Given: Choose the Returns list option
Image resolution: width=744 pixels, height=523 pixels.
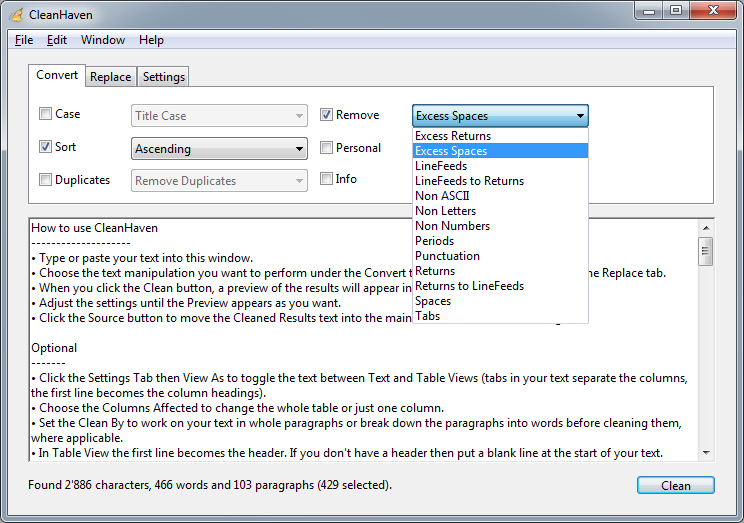Looking at the screenshot, I should pos(501,271).
